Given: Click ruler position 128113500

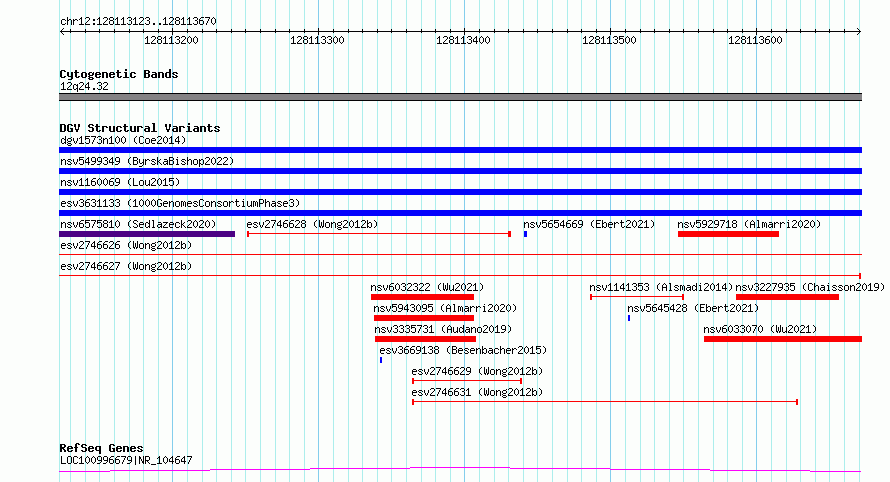Looking at the screenshot, I should pos(609,40).
